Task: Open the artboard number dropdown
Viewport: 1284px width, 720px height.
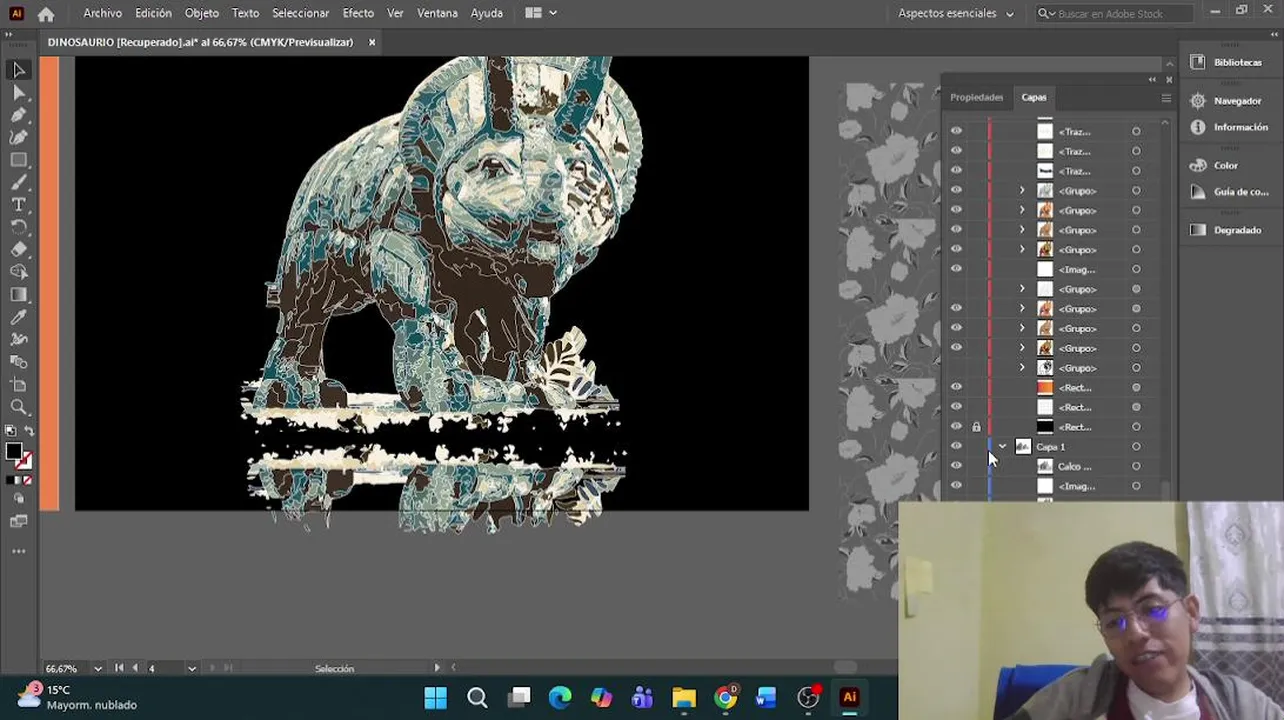Action: coord(191,668)
